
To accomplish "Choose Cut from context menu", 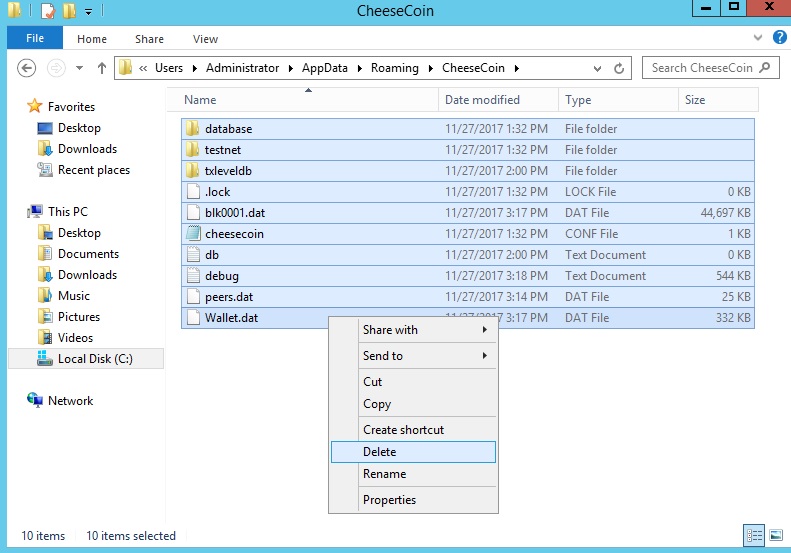I will coord(413,381).
